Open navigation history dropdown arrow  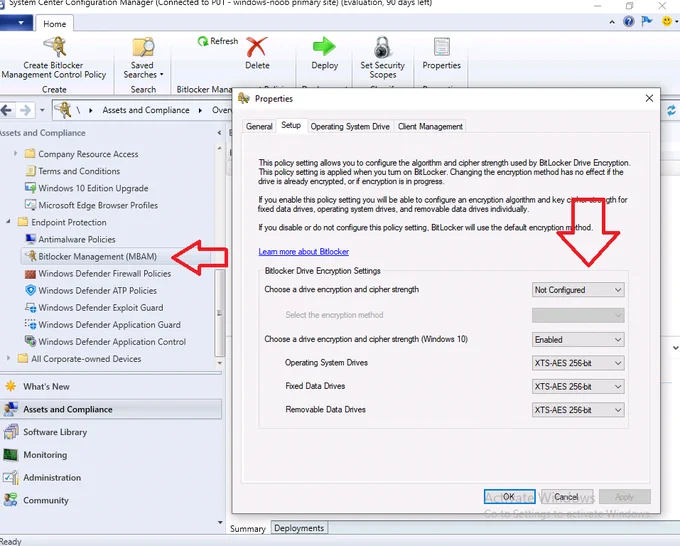[x=42, y=110]
